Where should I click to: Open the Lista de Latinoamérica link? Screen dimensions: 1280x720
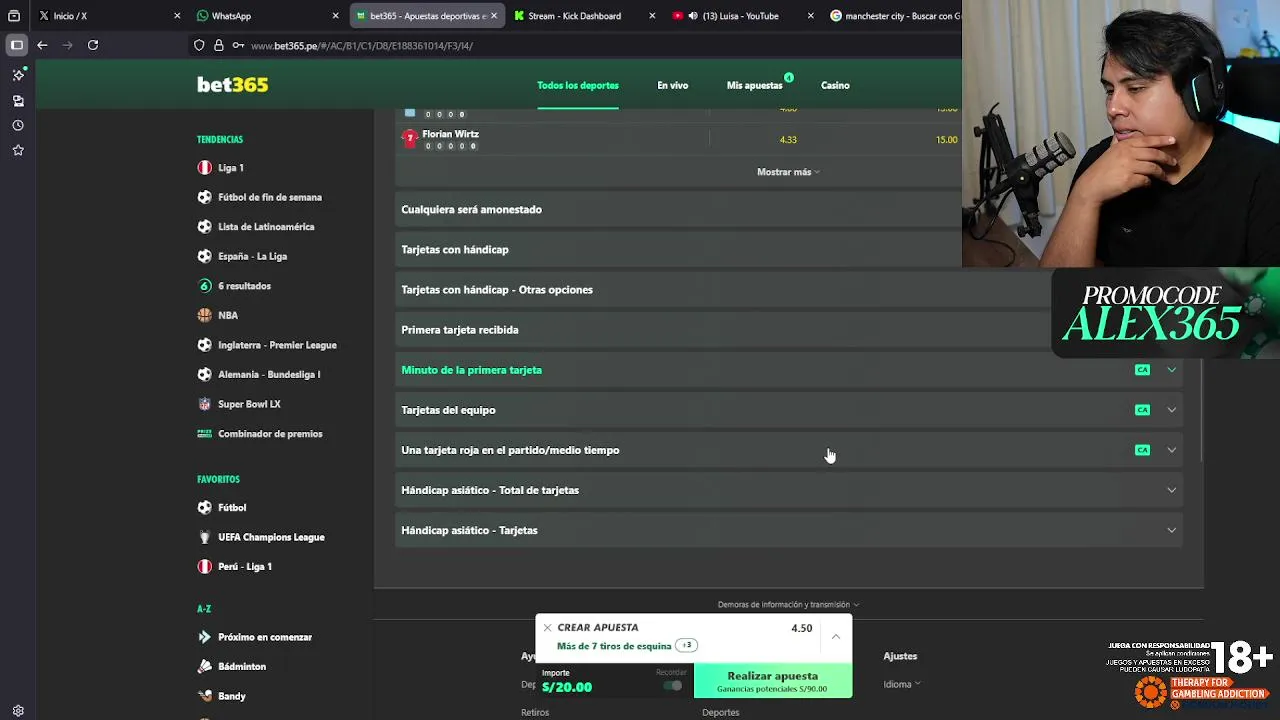pyautogui.click(x=266, y=227)
